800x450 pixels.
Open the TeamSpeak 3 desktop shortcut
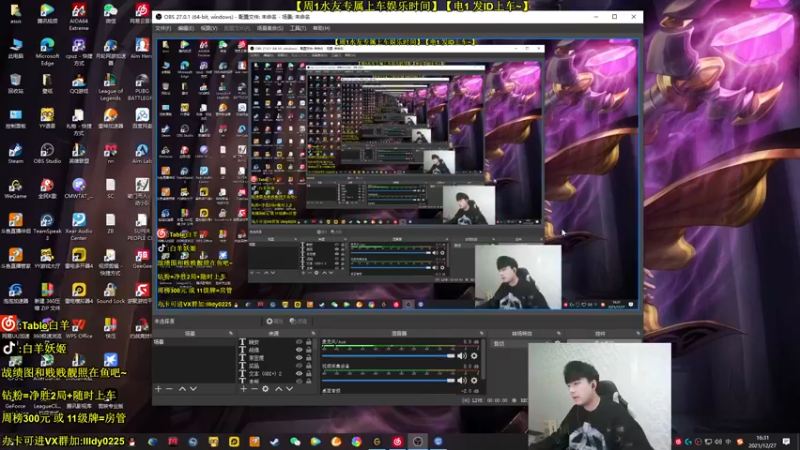click(x=47, y=227)
